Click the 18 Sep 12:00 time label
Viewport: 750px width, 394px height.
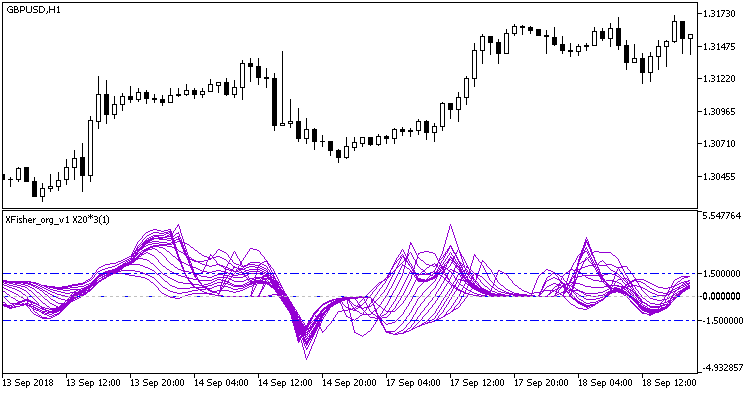(x=669, y=383)
